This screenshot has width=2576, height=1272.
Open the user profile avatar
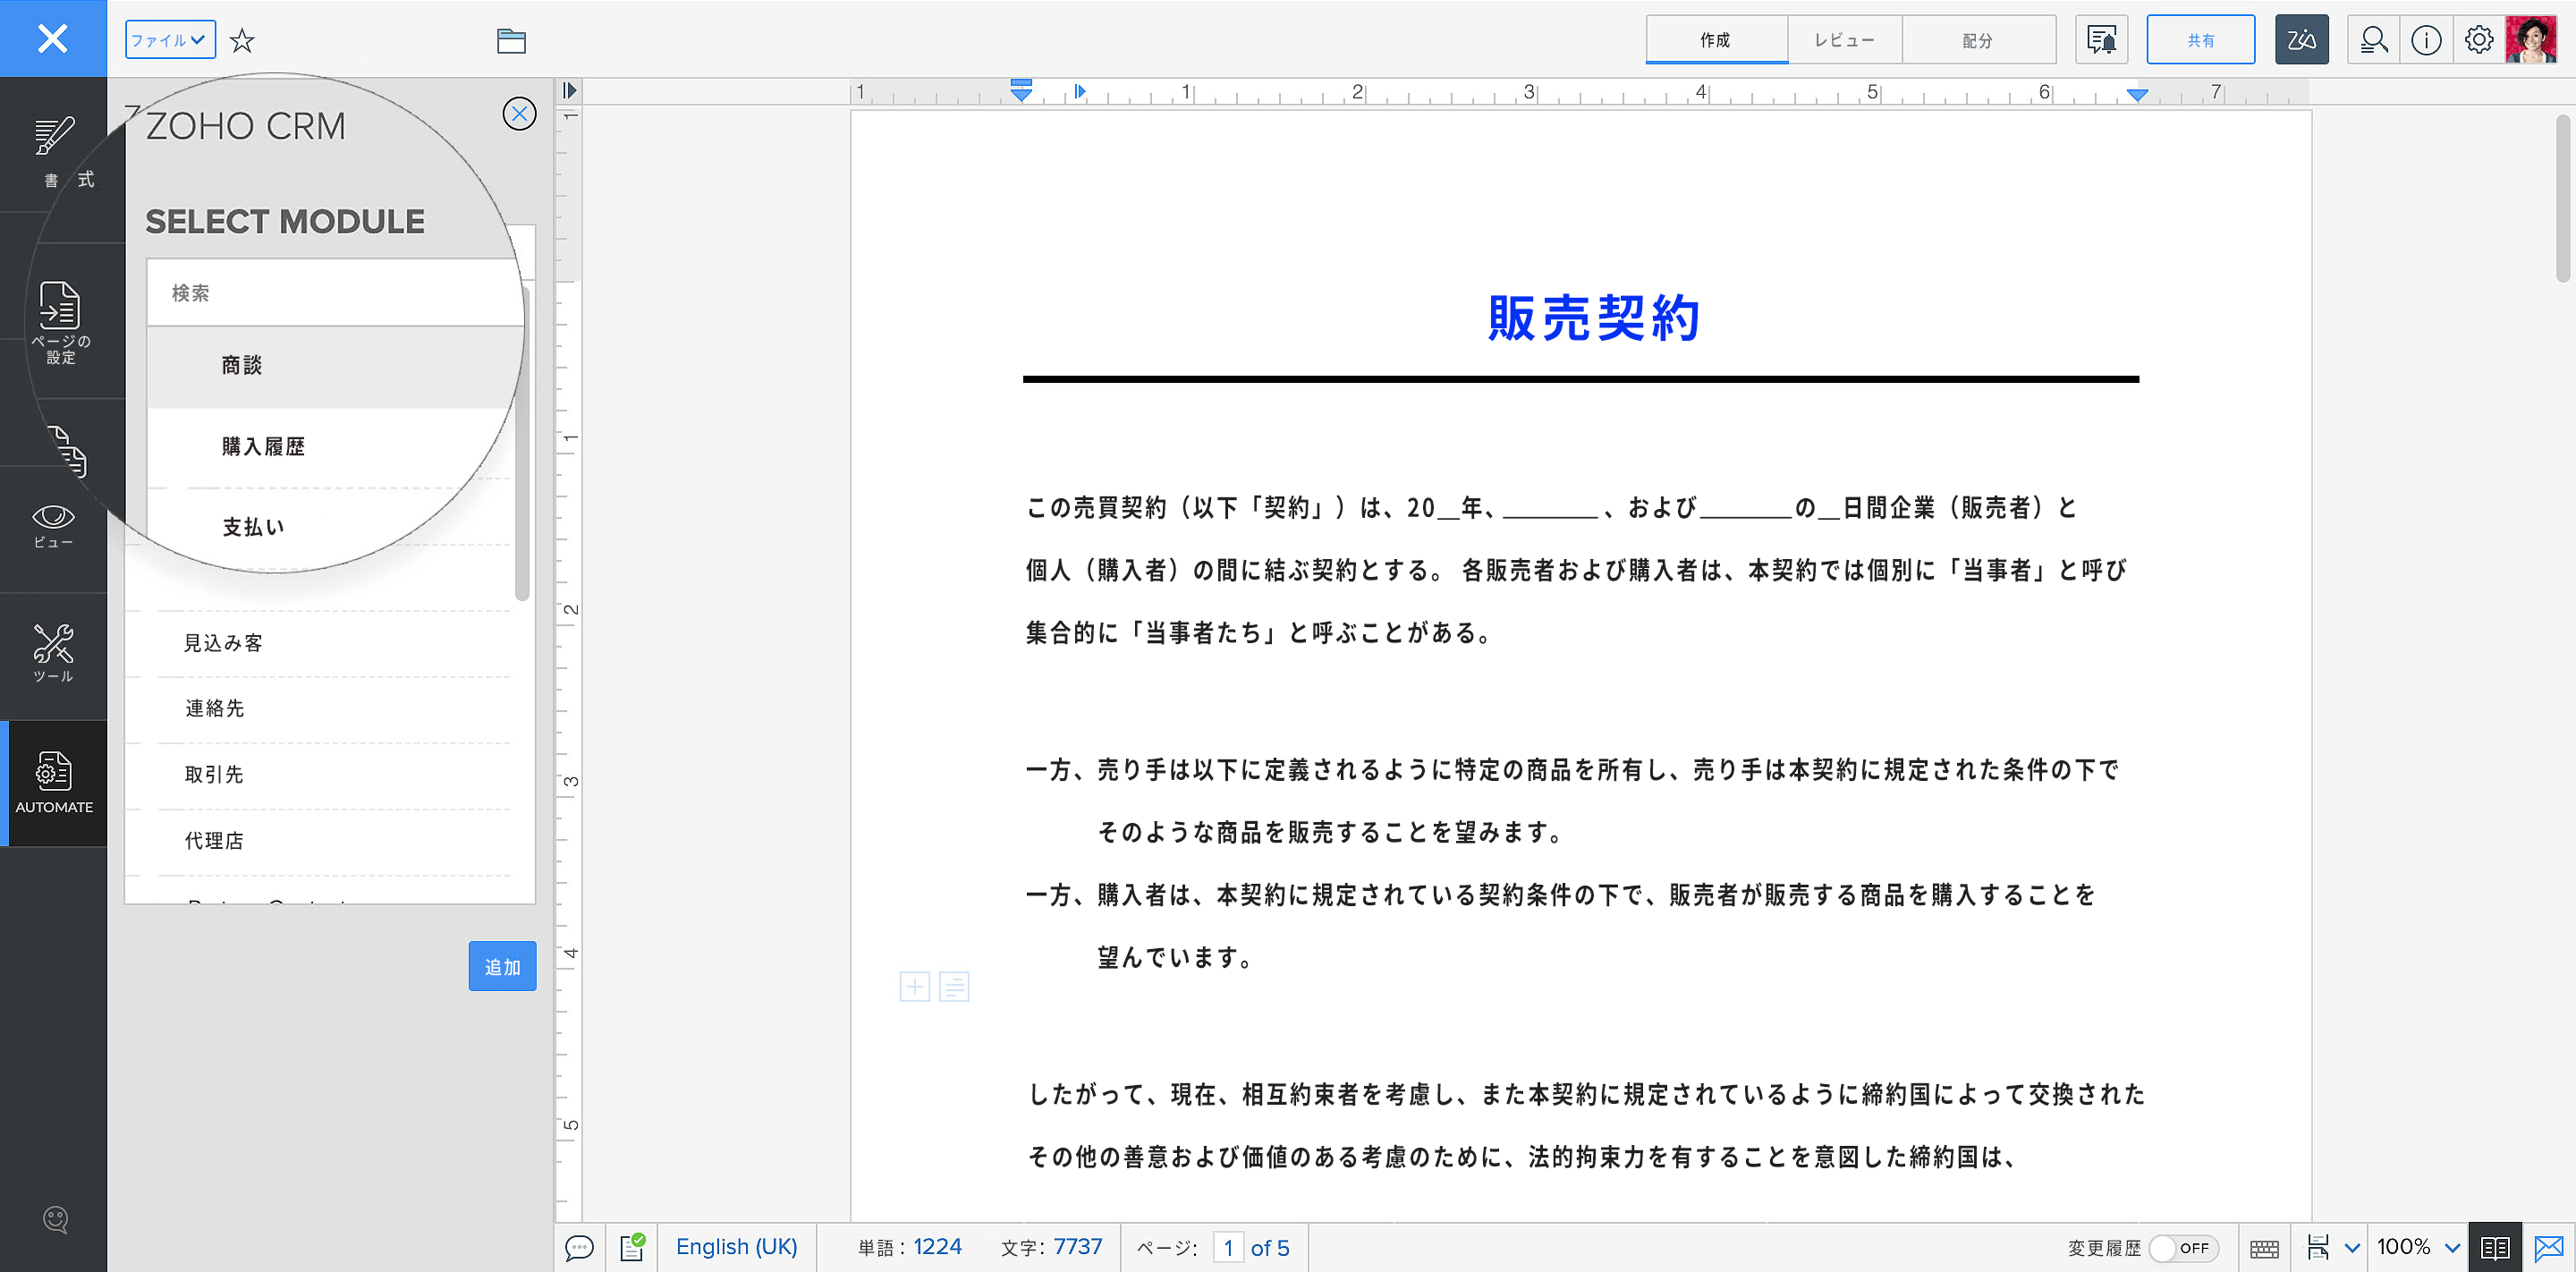pos(2531,40)
